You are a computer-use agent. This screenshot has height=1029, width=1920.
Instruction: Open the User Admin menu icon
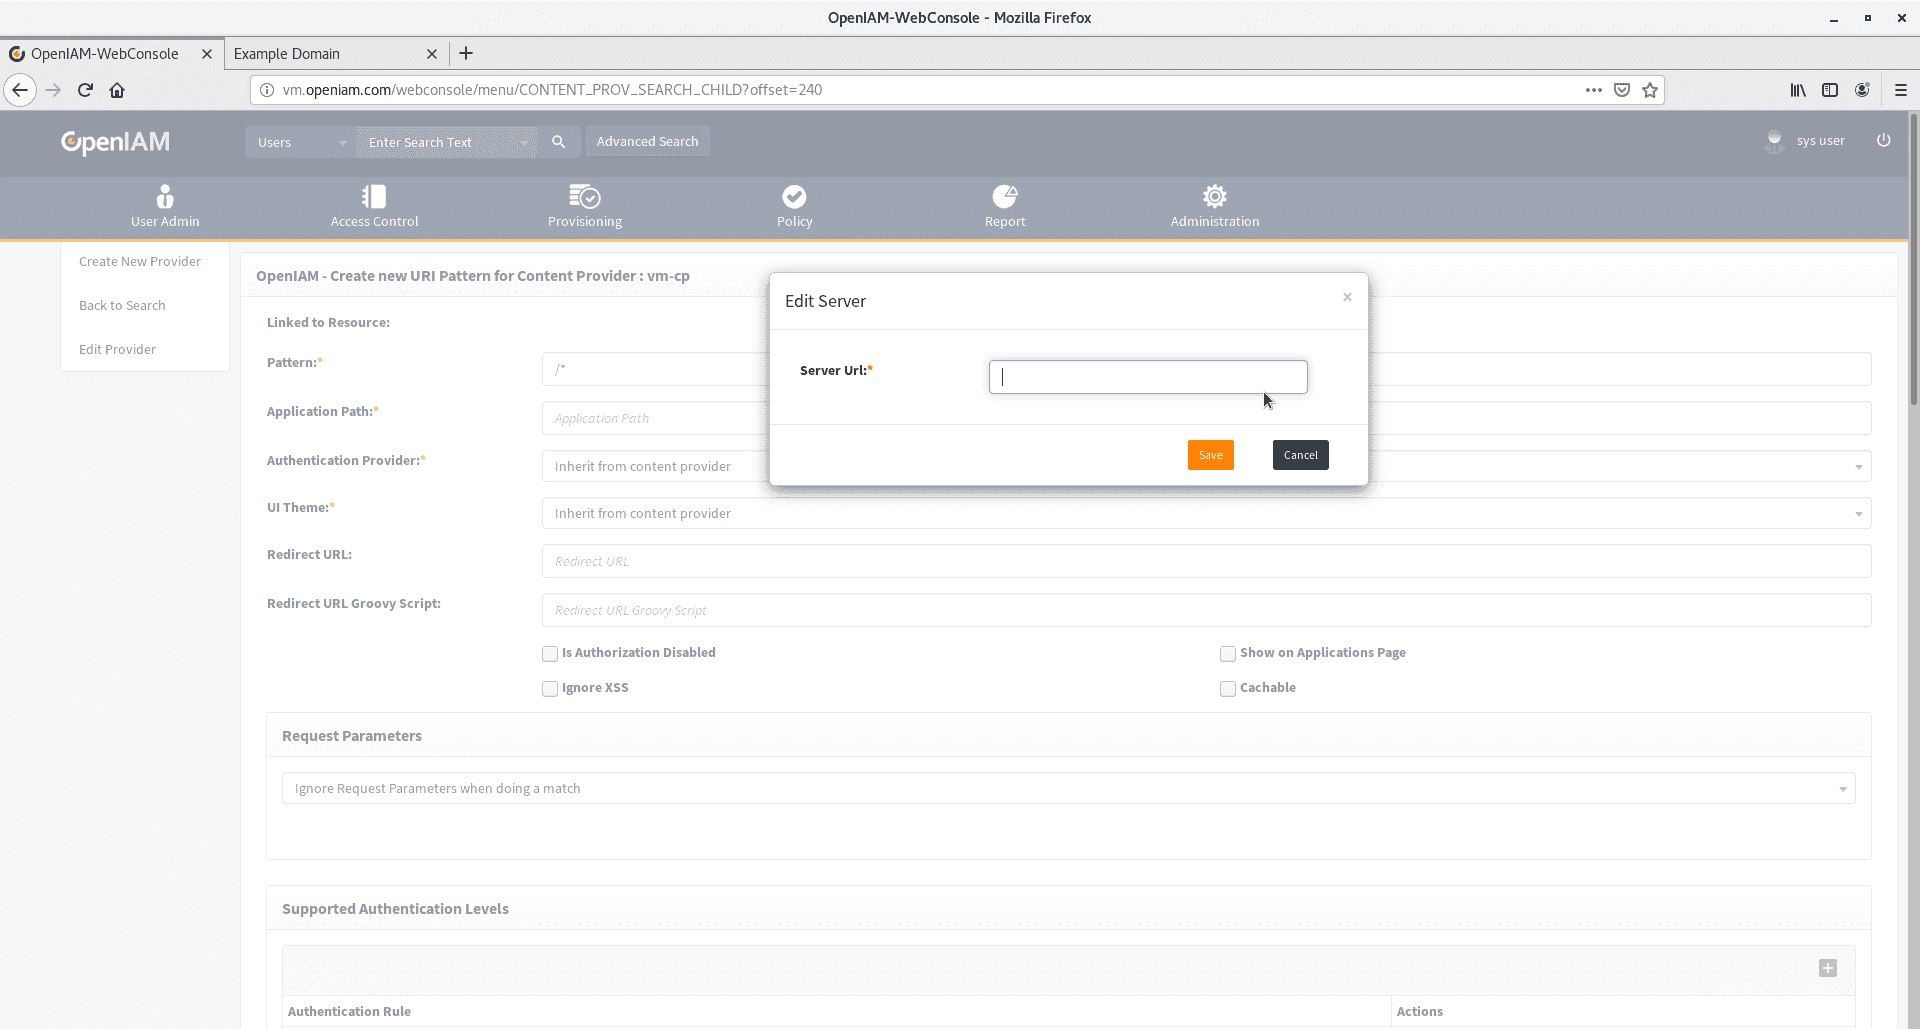(x=165, y=196)
